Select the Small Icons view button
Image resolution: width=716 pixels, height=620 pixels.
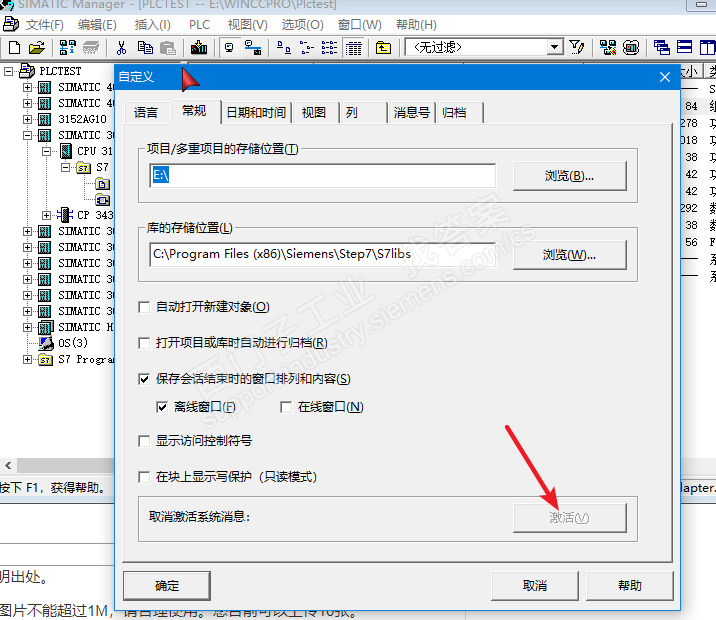point(306,47)
